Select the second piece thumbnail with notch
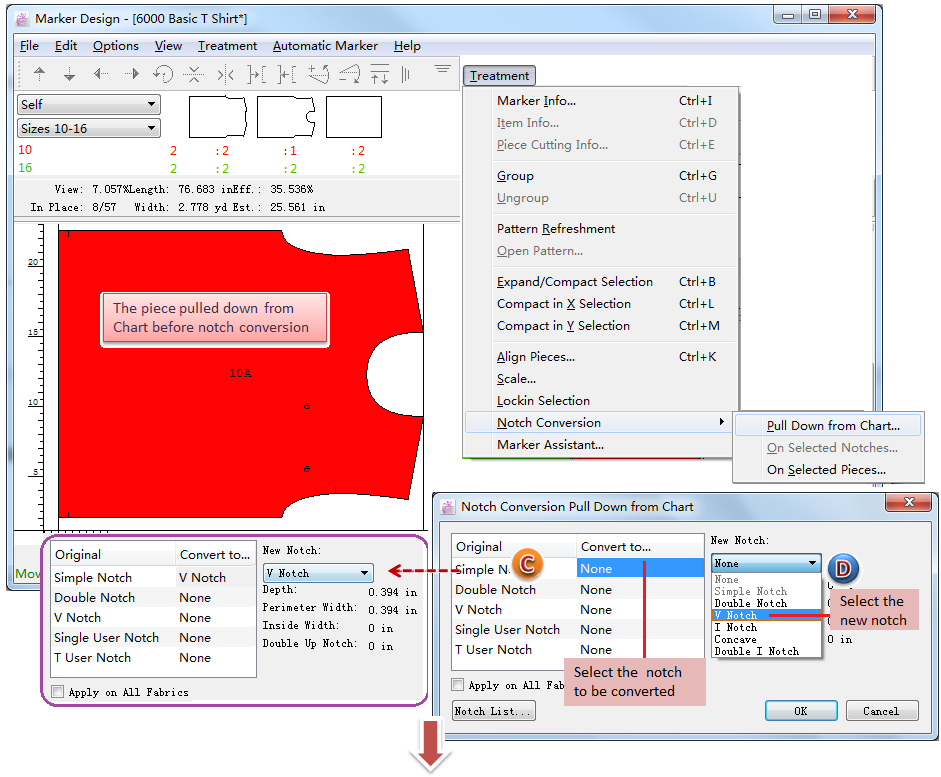 click(286, 117)
